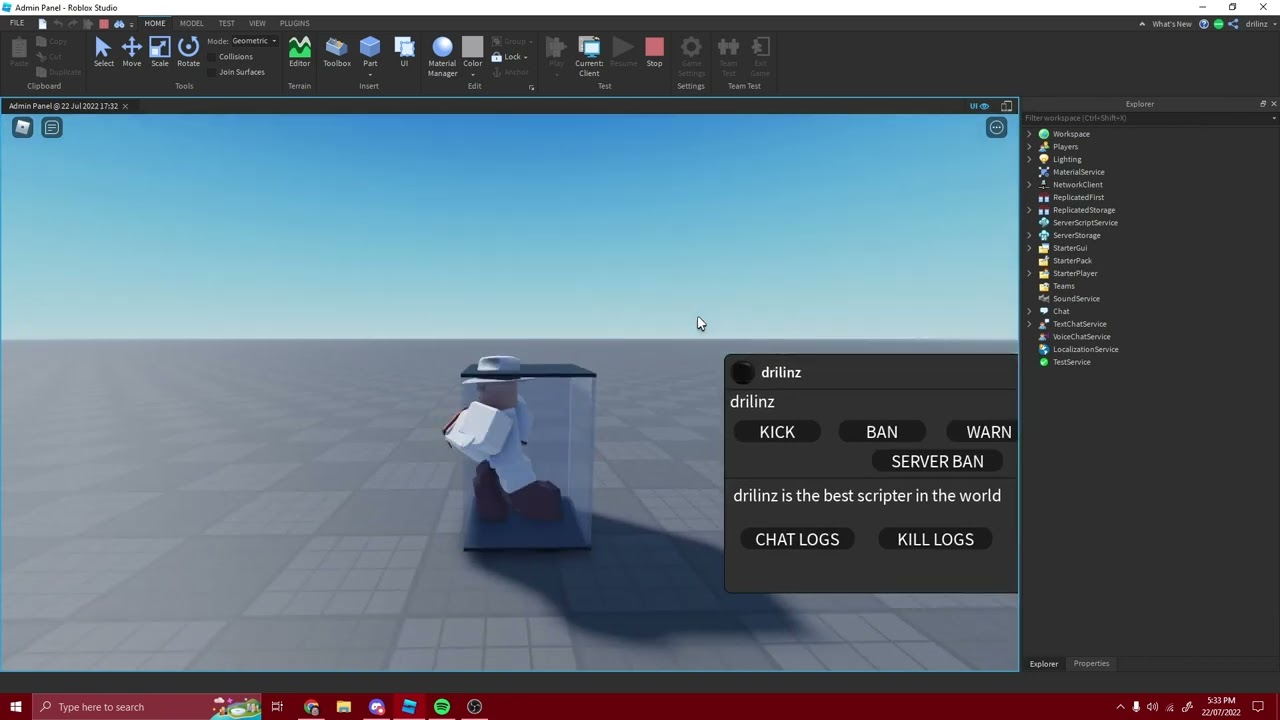Stop the running playtest

coord(654,52)
